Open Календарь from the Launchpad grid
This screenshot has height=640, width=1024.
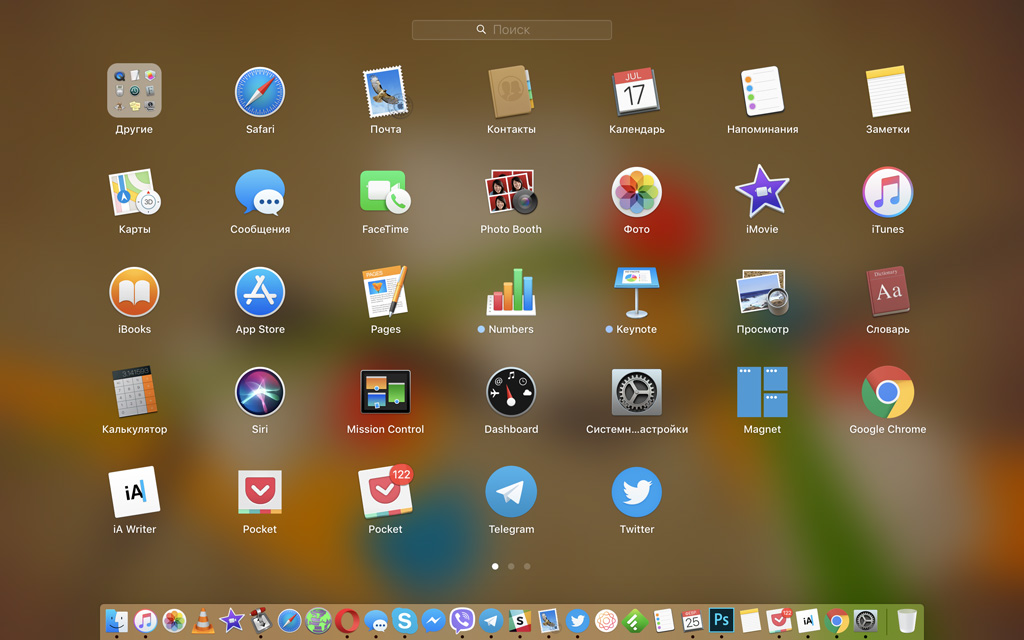click(636, 91)
